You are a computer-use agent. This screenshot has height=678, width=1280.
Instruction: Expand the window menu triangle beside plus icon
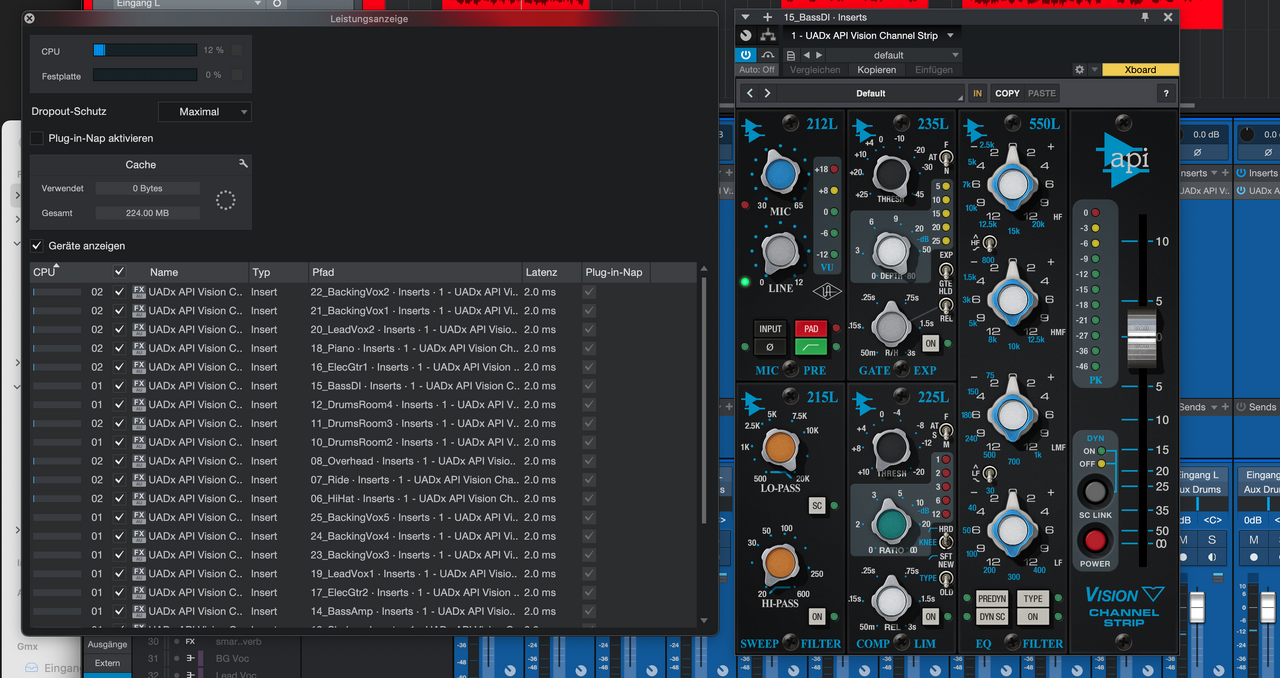tap(746, 17)
